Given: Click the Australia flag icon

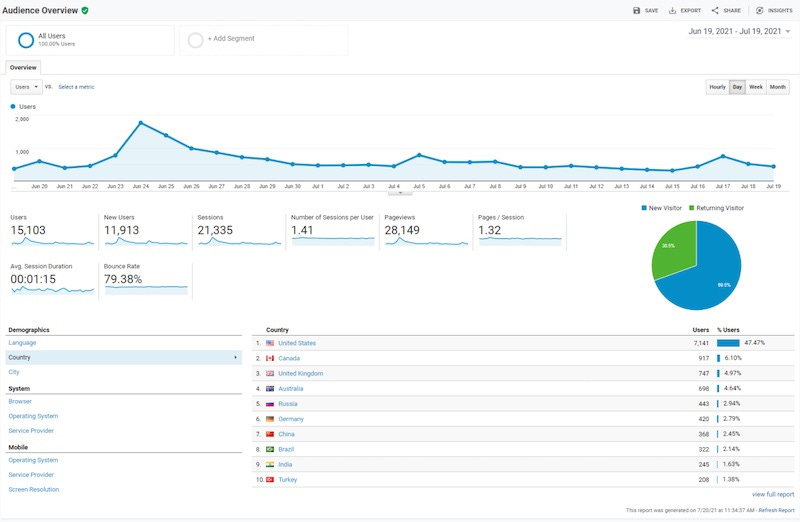Looking at the screenshot, I should [x=270, y=388].
